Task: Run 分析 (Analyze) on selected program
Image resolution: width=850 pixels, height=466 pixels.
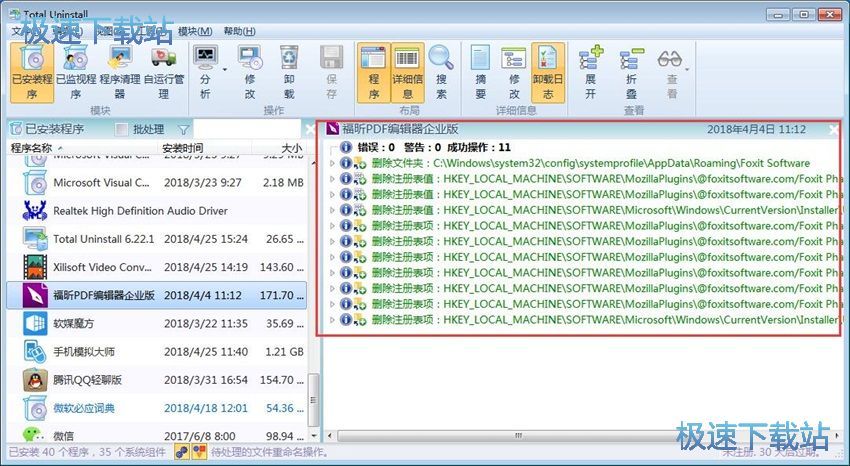Action: click(205, 73)
